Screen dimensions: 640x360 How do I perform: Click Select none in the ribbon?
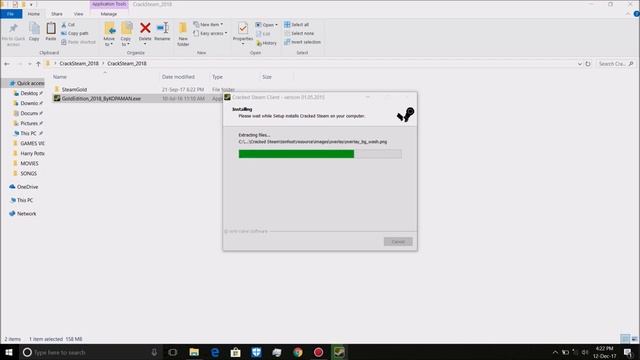tap(299, 33)
